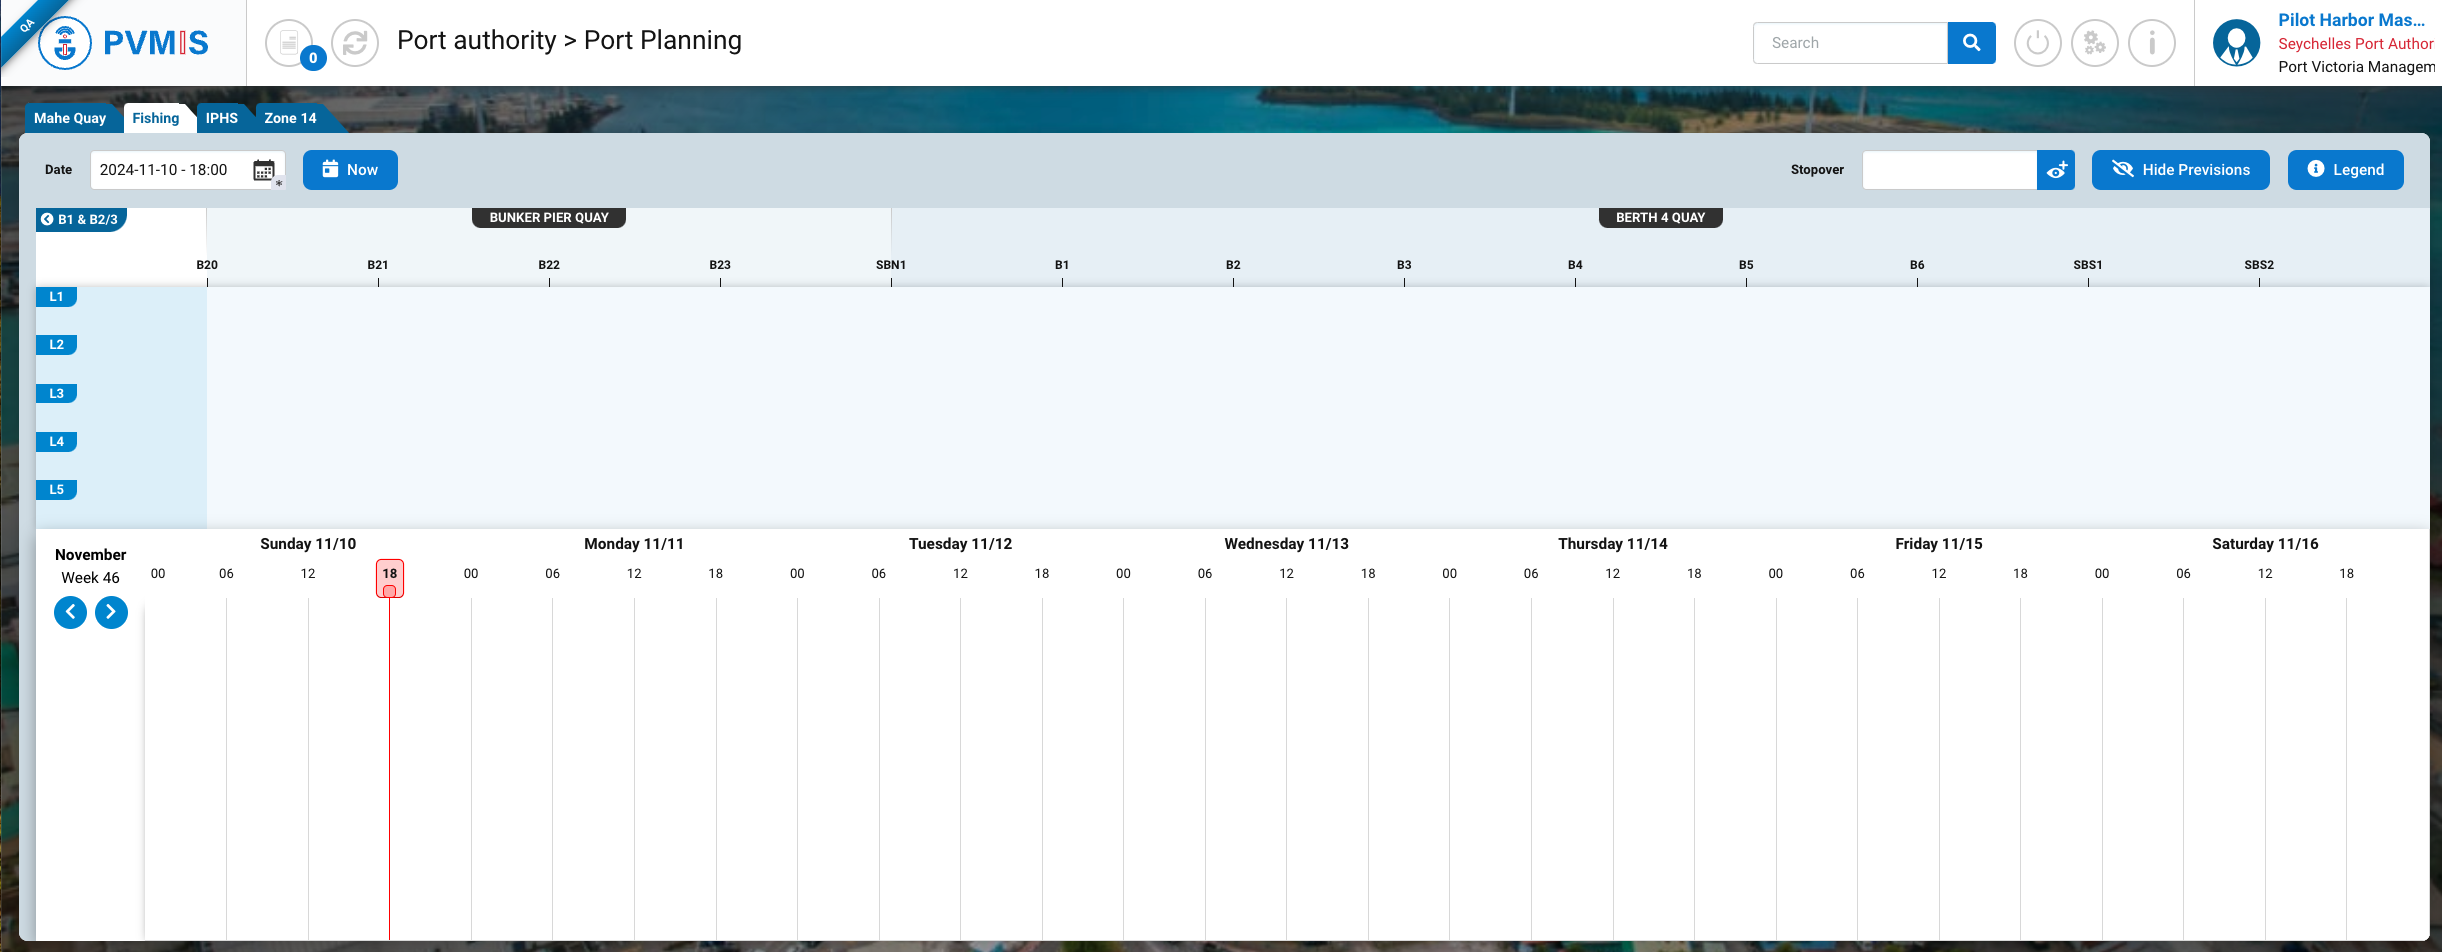Collapse the B1 & B2/3 selector
Image resolution: width=2442 pixels, height=952 pixels.
pos(80,219)
